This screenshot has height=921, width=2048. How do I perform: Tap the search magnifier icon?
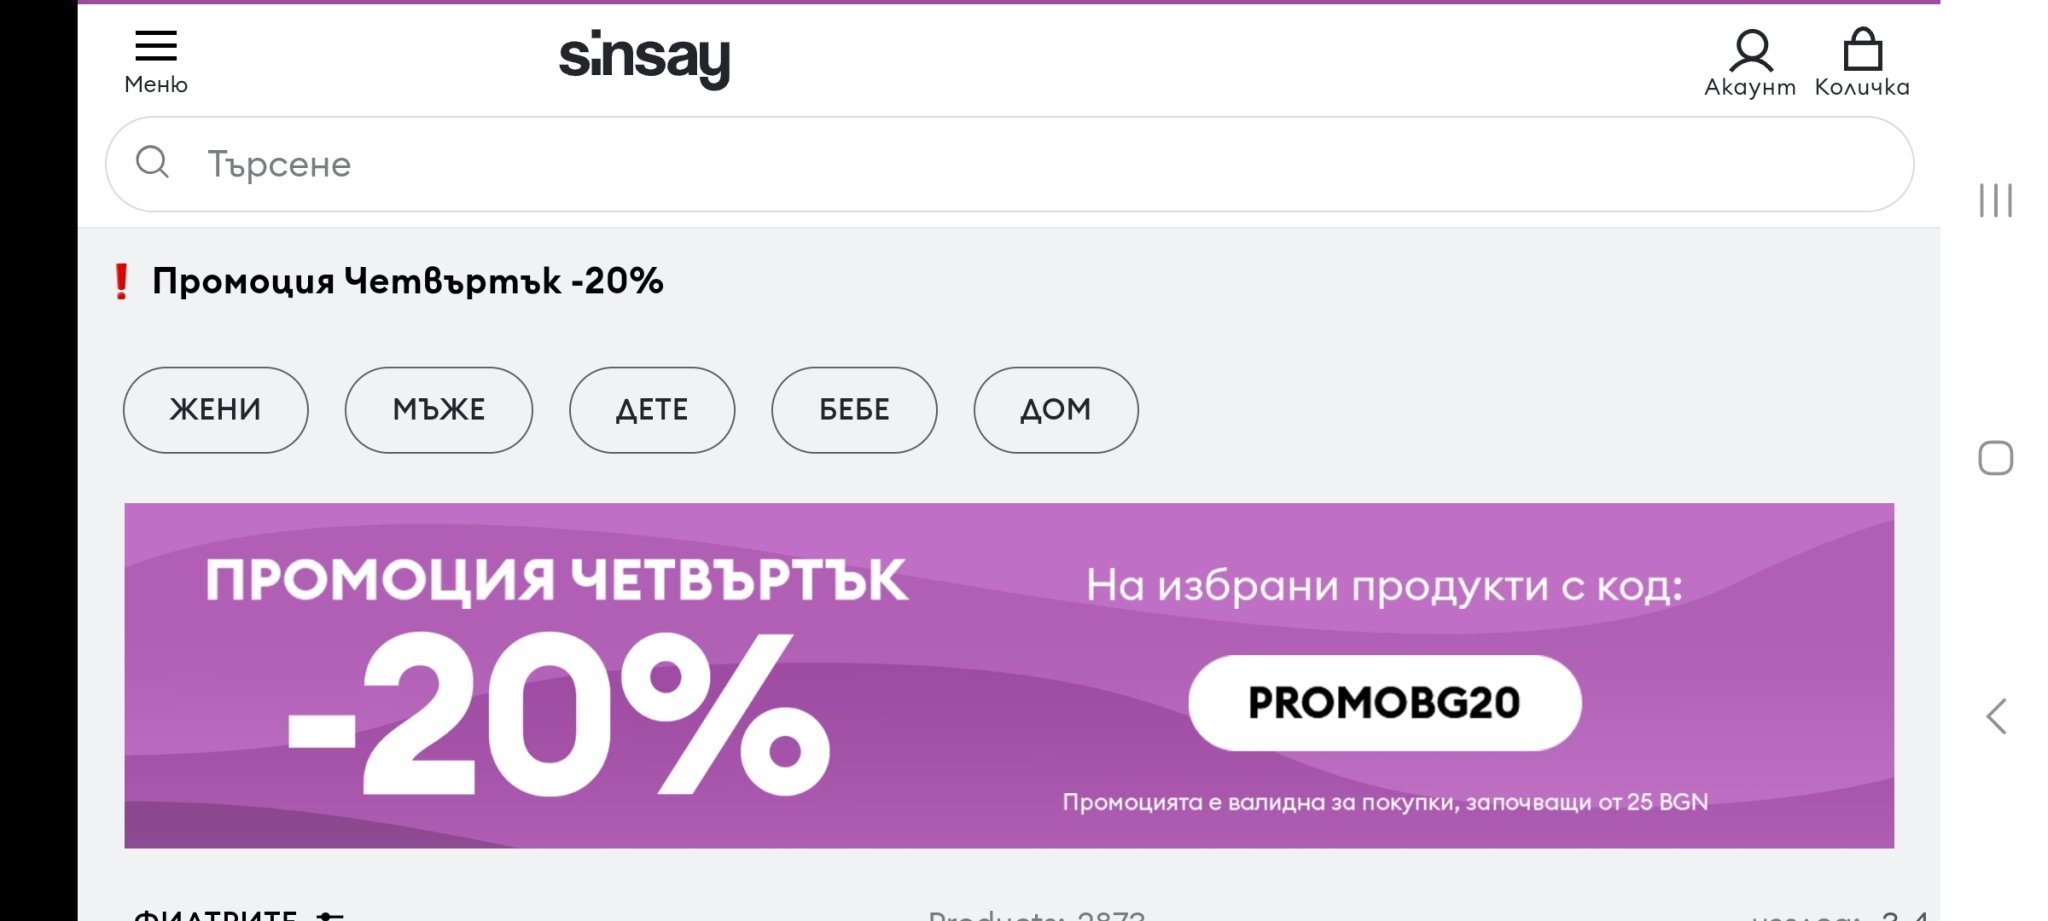point(152,162)
